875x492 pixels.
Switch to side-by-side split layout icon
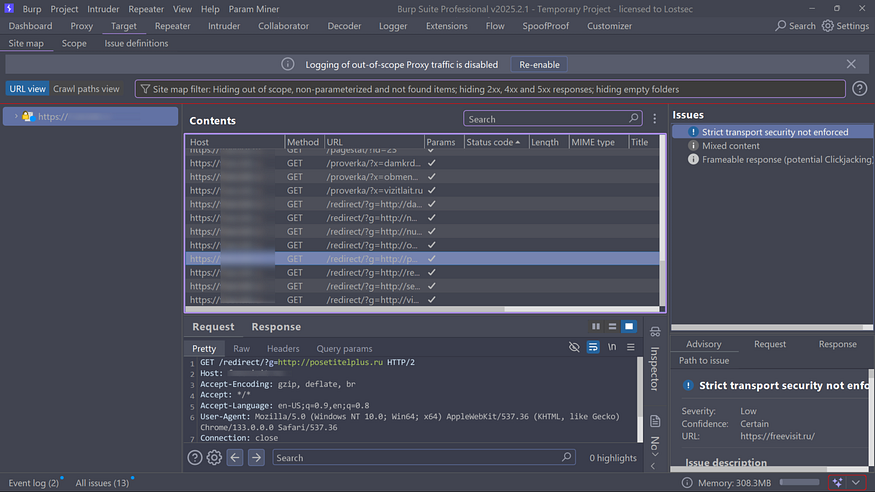click(596, 326)
